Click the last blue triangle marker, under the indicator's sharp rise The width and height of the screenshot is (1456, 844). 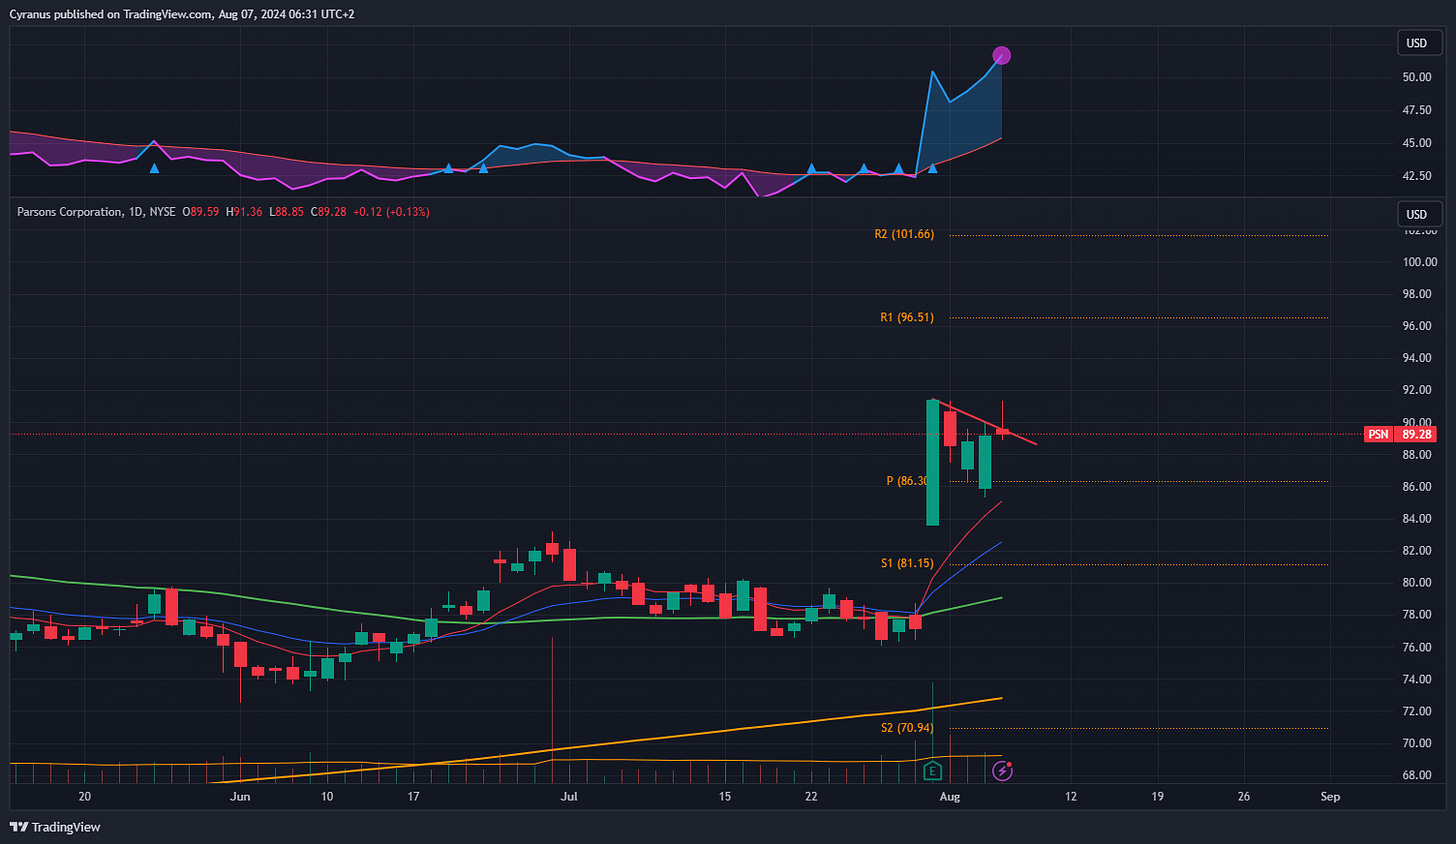click(933, 168)
